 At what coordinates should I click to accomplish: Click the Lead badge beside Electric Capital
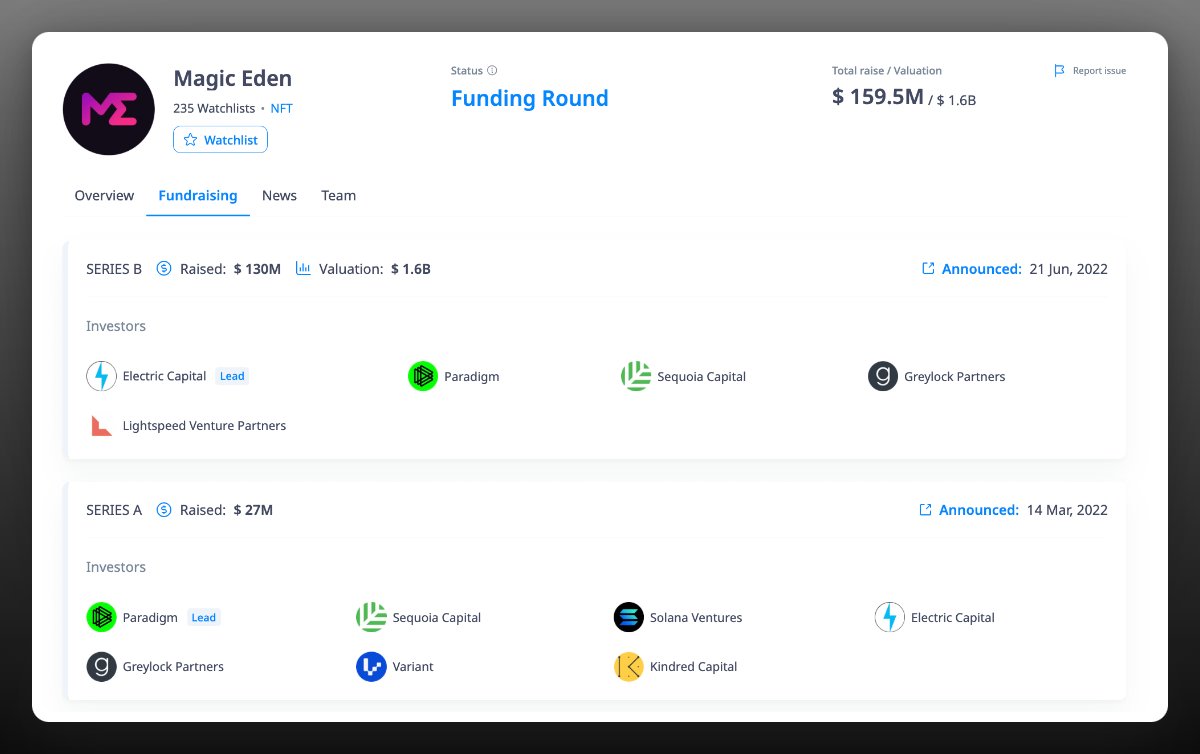pyautogui.click(x=232, y=376)
